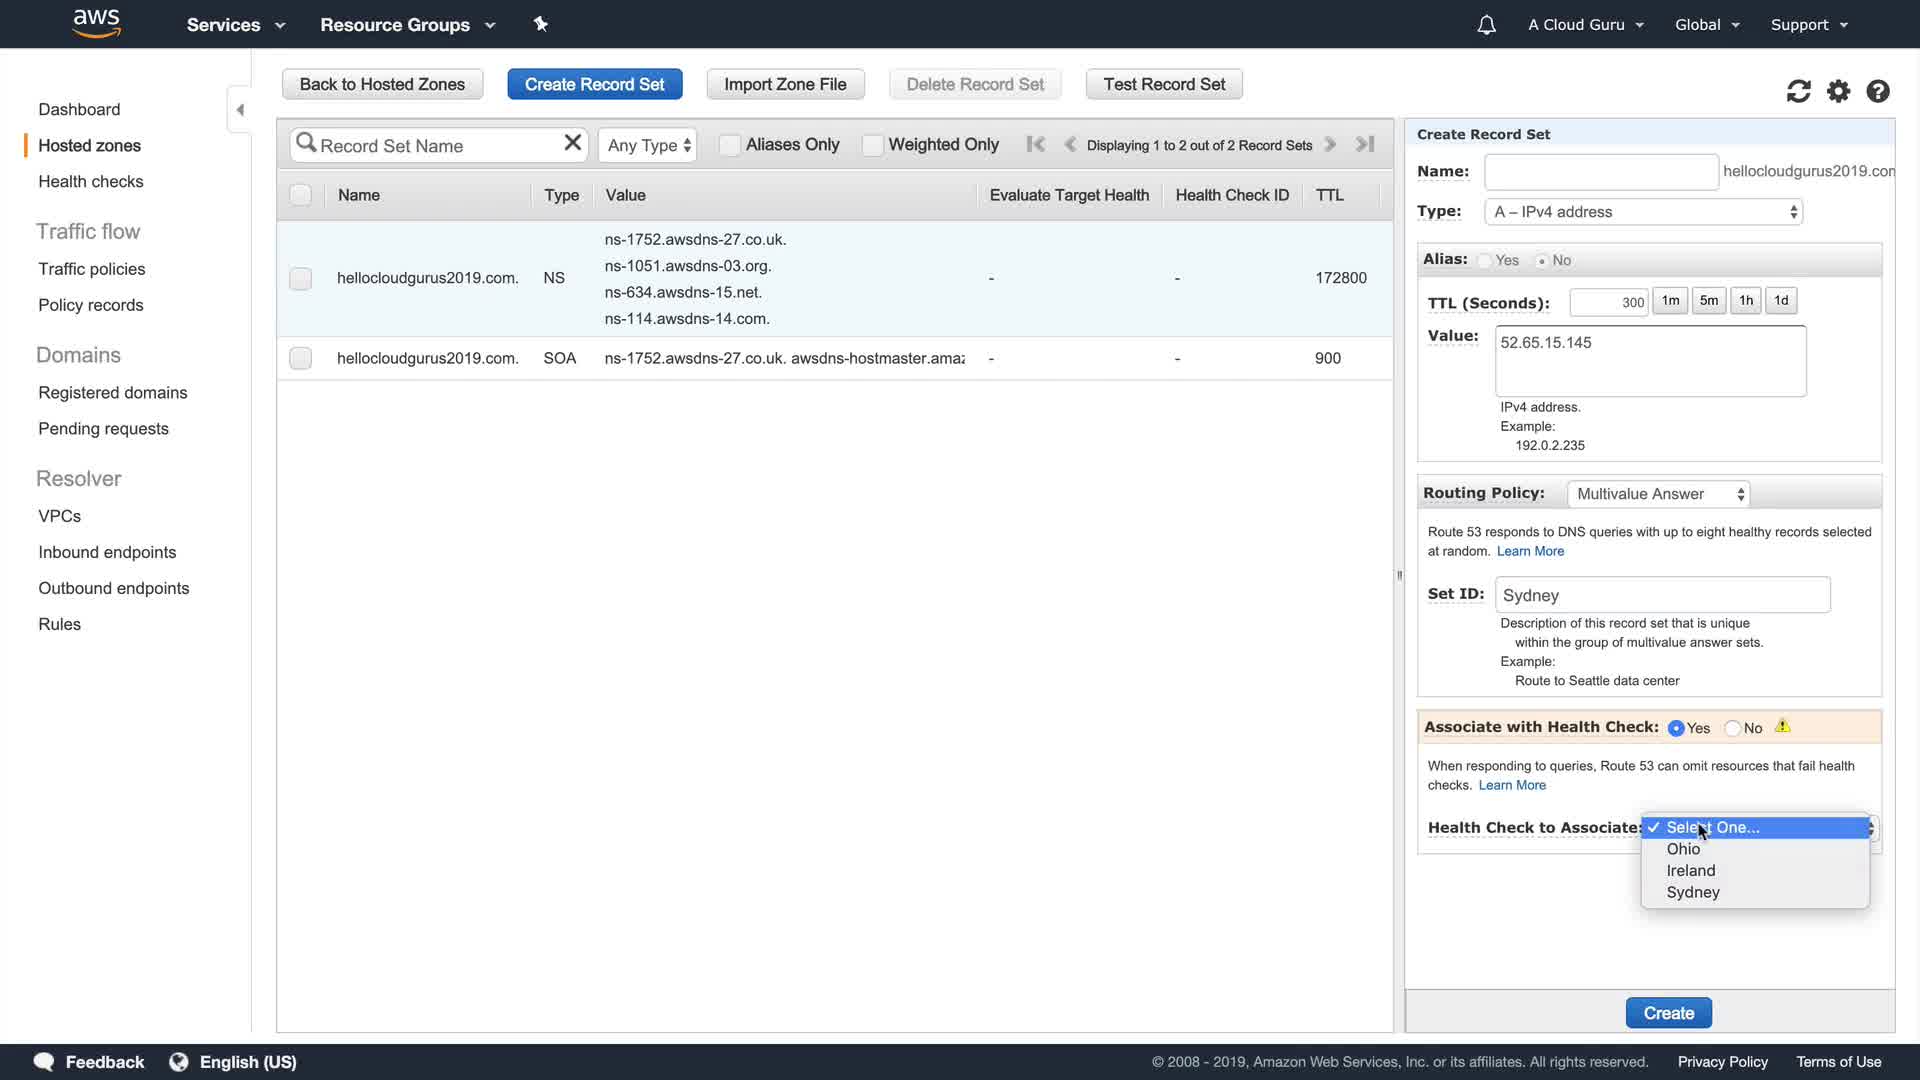The image size is (1920, 1080).
Task: Choose Ireland from health check list
Action: click(x=1690, y=870)
